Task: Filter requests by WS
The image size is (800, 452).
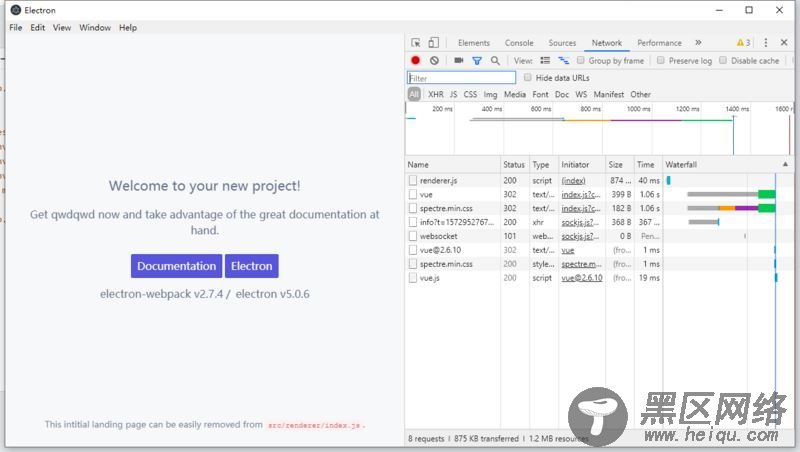Action: tap(581, 94)
